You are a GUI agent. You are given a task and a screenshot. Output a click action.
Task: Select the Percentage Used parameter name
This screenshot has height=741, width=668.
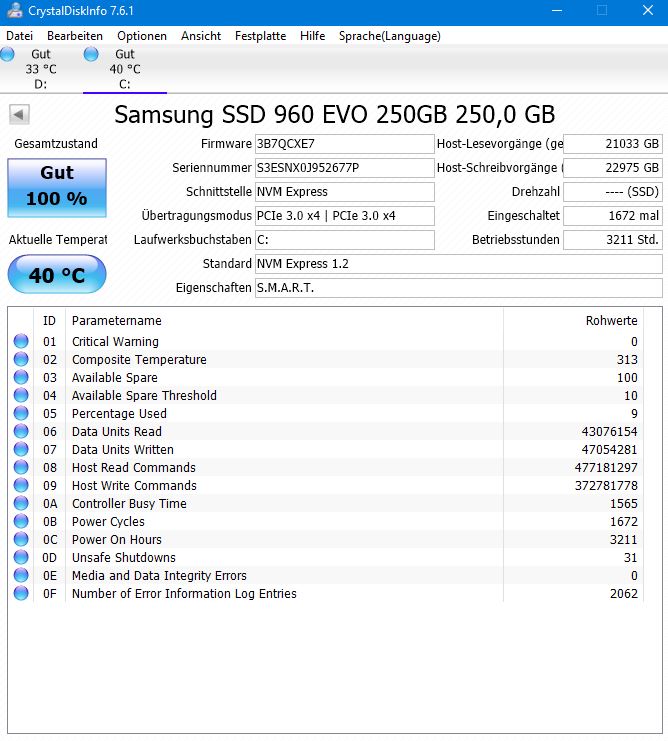point(119,414)
